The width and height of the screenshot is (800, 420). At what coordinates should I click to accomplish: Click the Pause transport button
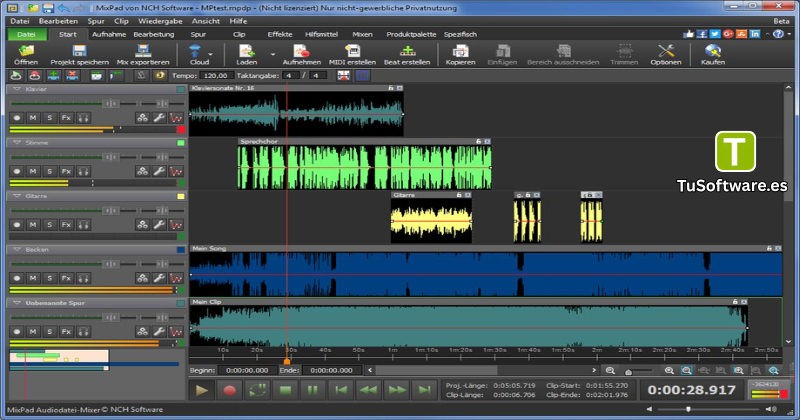(x=313, y=390)
